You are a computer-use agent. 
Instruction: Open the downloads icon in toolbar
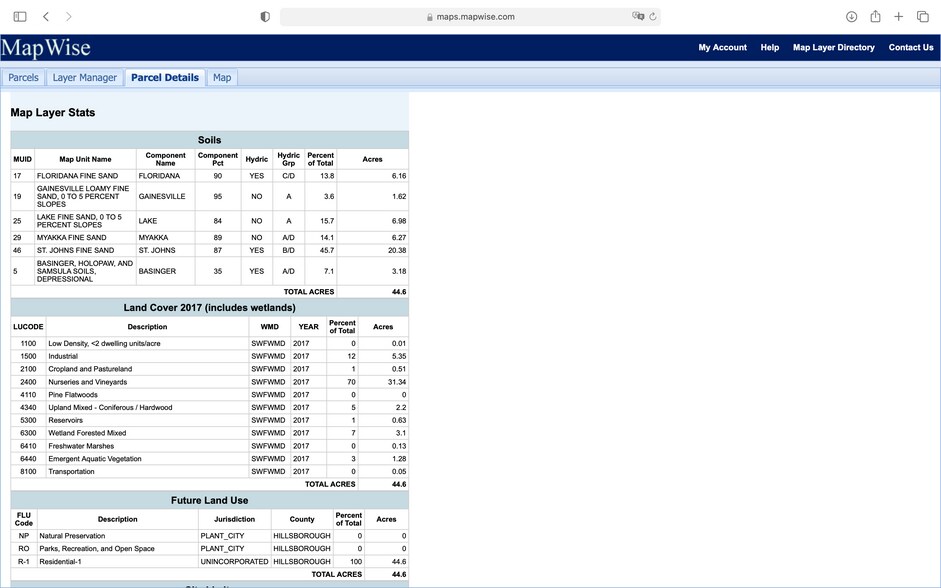[851, 17]
